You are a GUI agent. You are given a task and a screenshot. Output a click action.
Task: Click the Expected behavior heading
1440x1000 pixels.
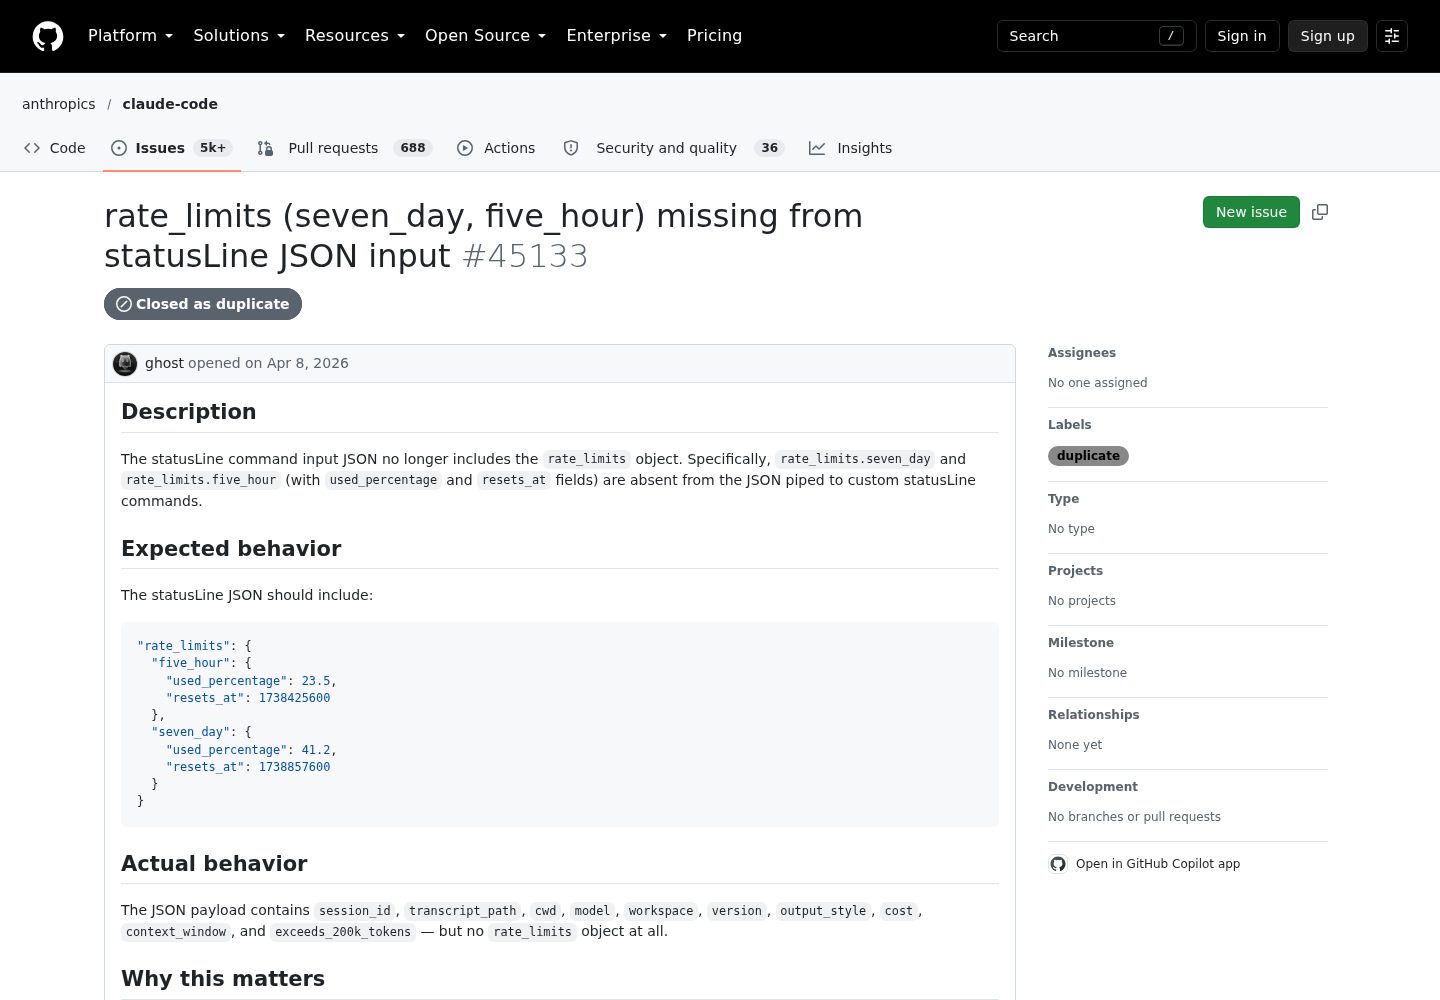(x=231, y=549)
